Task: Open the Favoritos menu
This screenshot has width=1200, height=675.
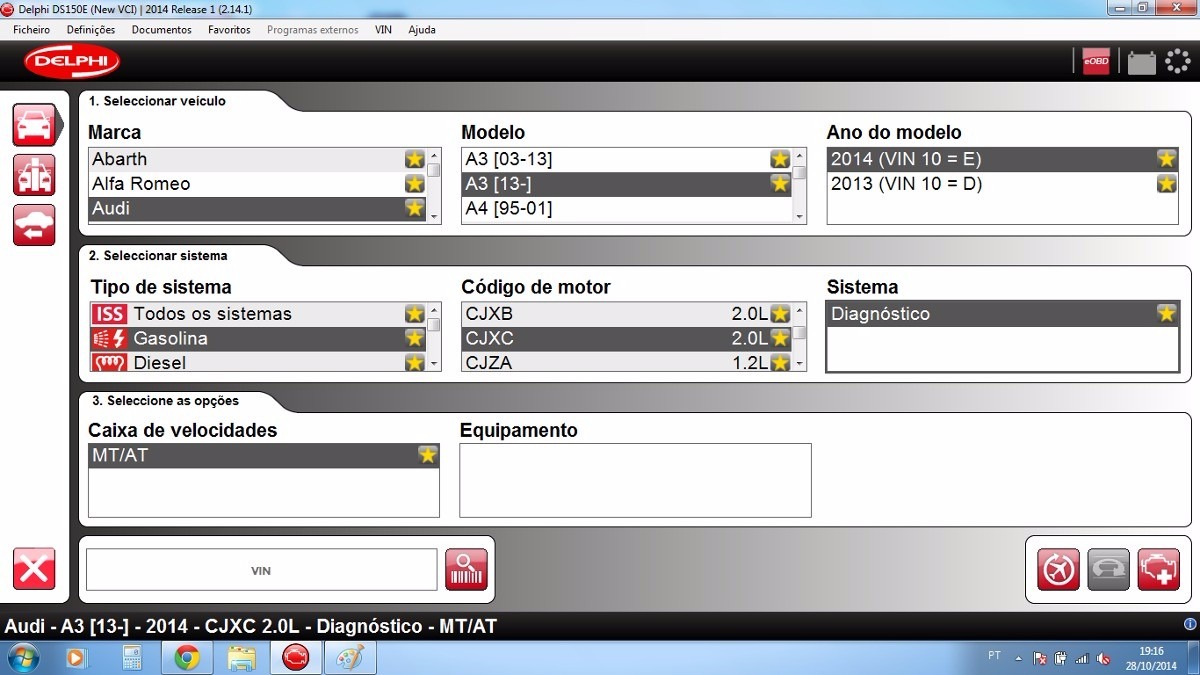Action: [x=229, y=30]
